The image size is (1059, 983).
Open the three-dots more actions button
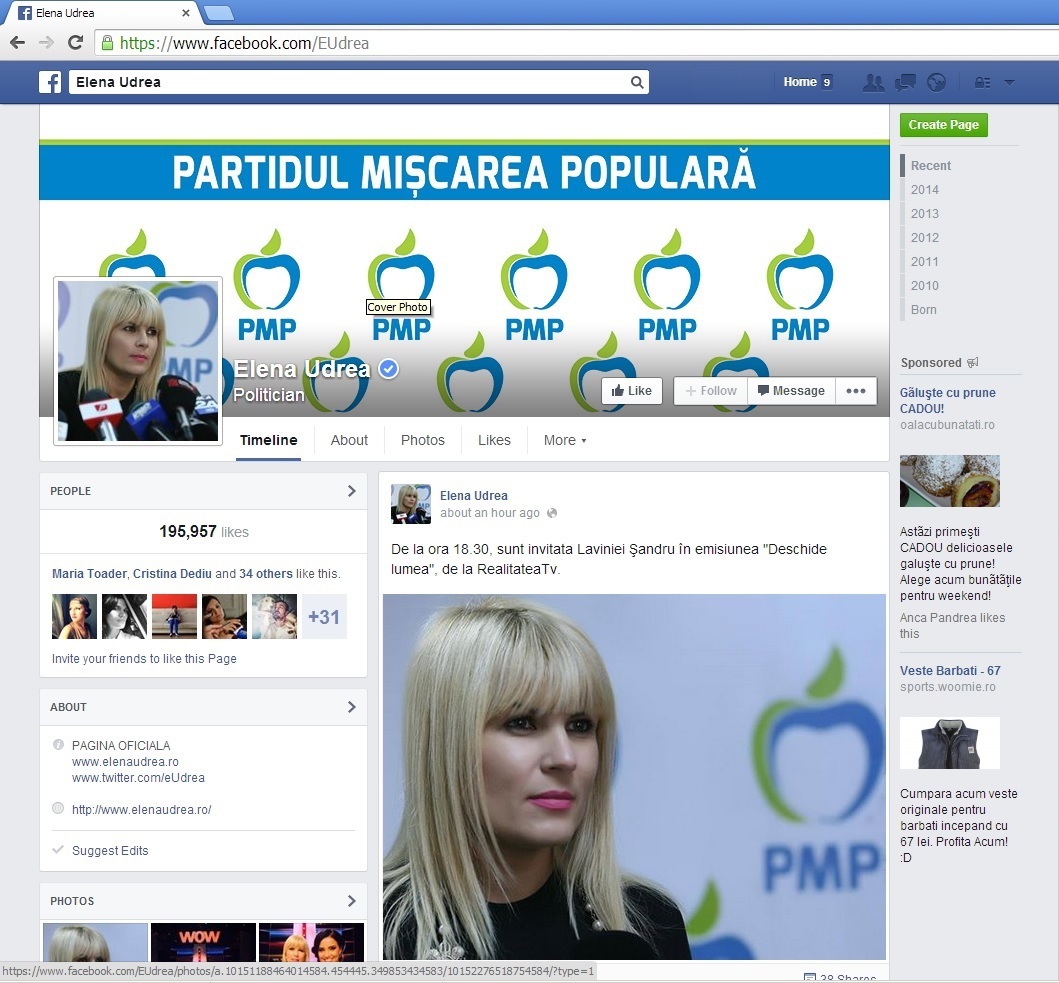coord(856,390)
